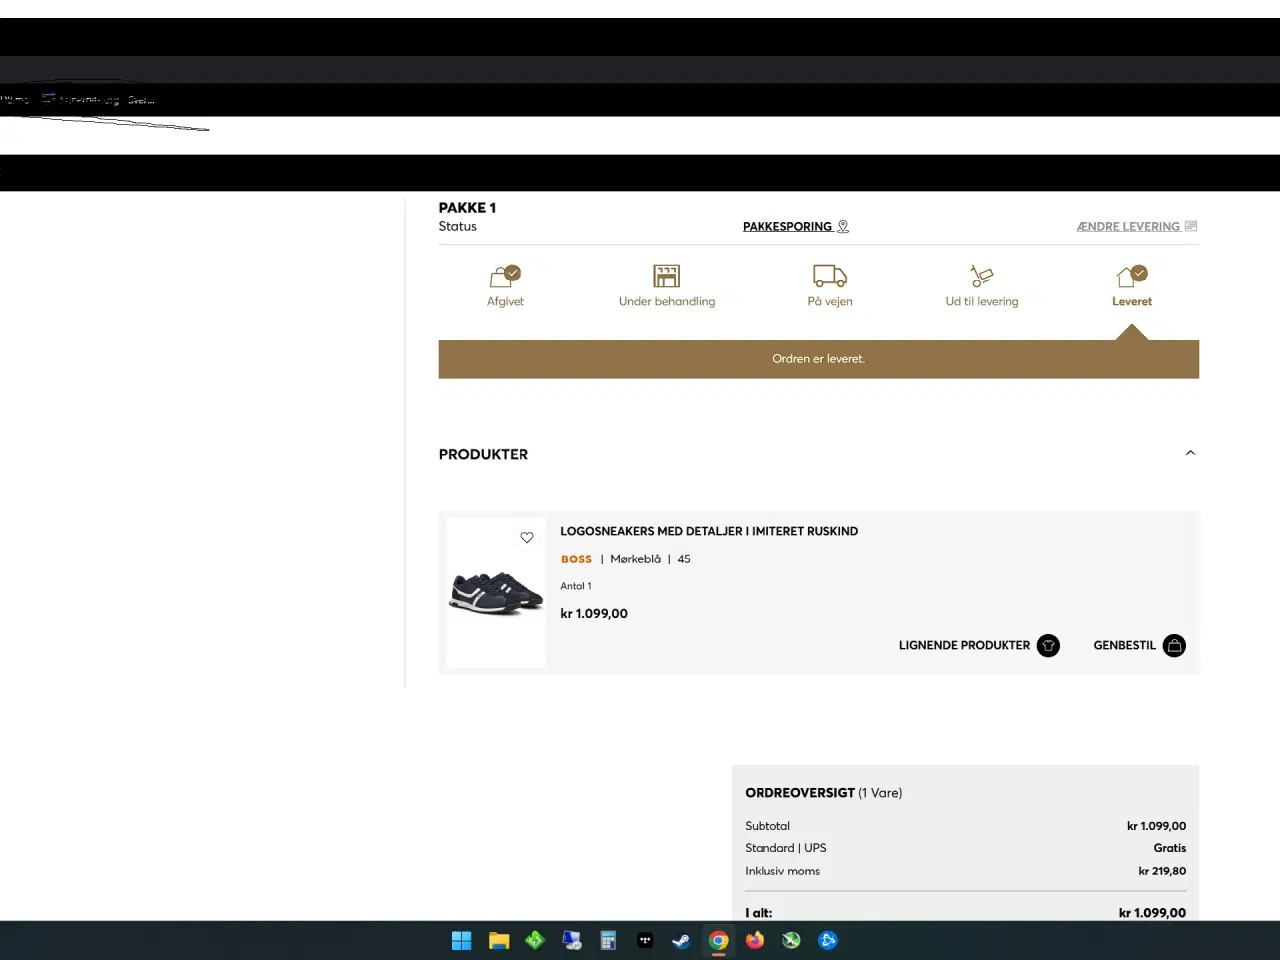This screenshot has width=1280, height=960.
Task: Click the Afgivet status step icon
Action: click(505, 276)
